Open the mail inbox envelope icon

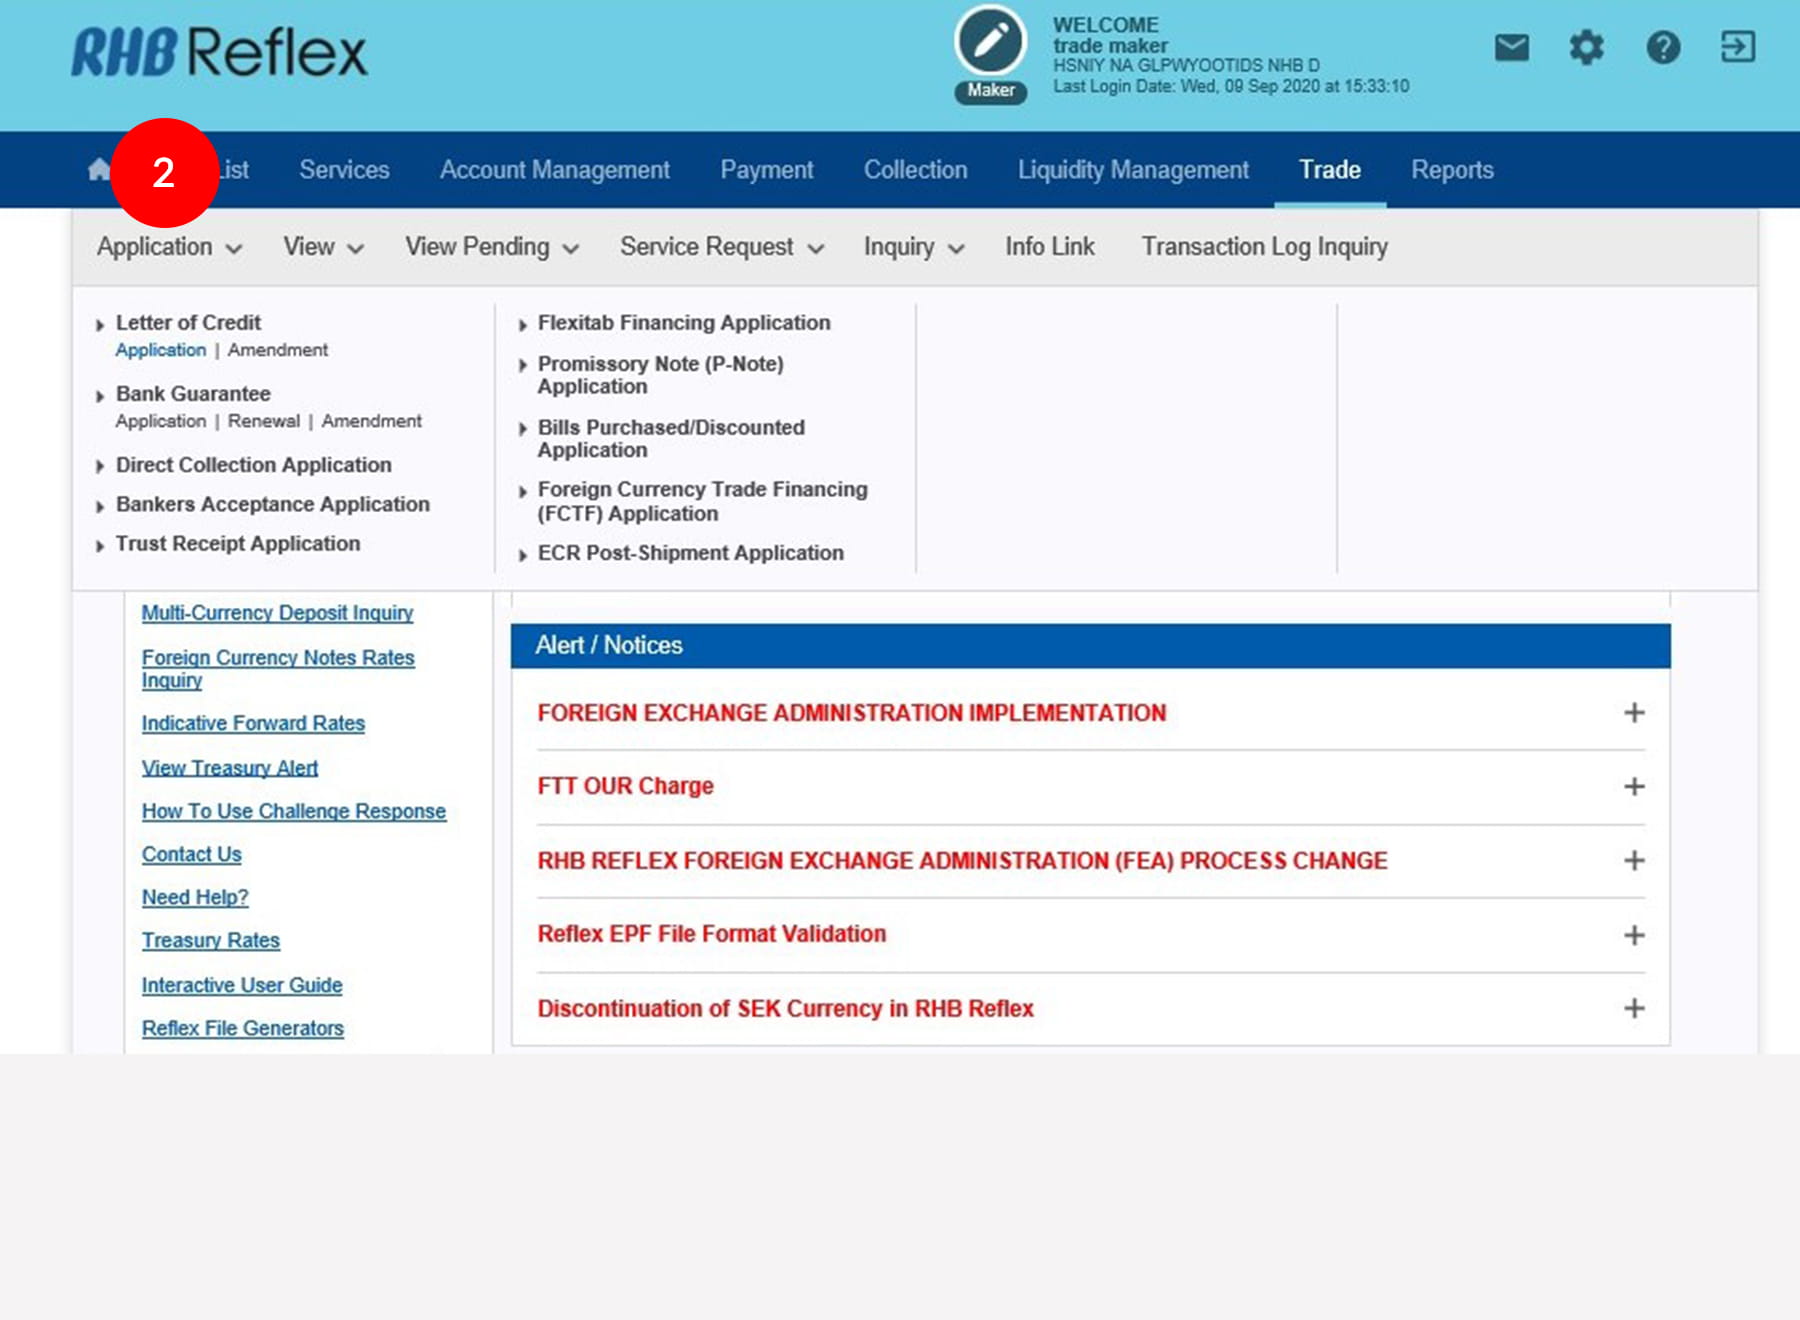(x=1511, y=47)
